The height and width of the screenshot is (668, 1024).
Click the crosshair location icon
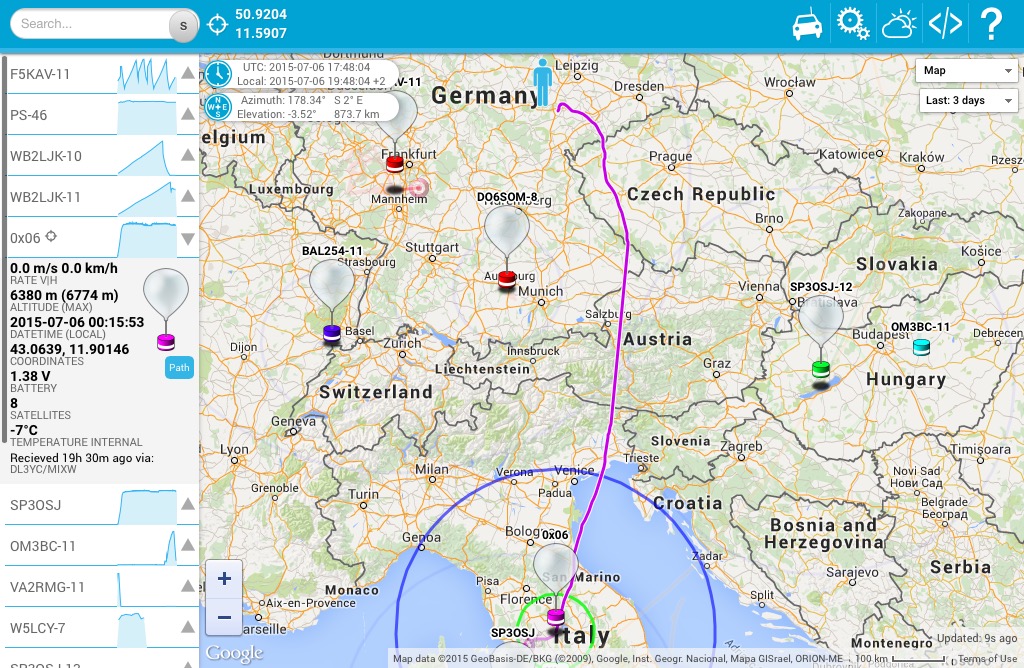click(x=217, y=24)
